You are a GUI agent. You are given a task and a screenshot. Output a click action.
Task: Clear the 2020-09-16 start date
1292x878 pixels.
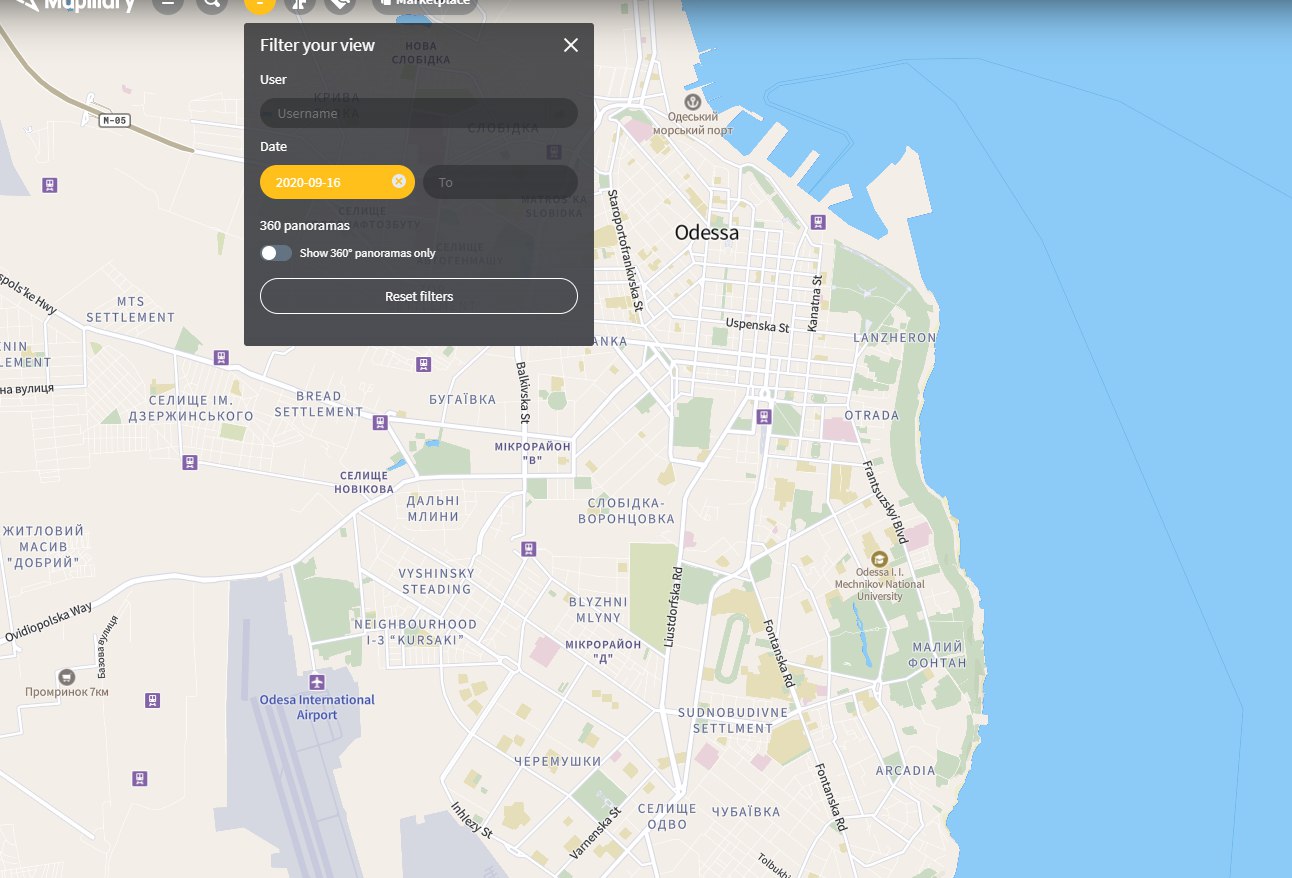coord(399,181)
